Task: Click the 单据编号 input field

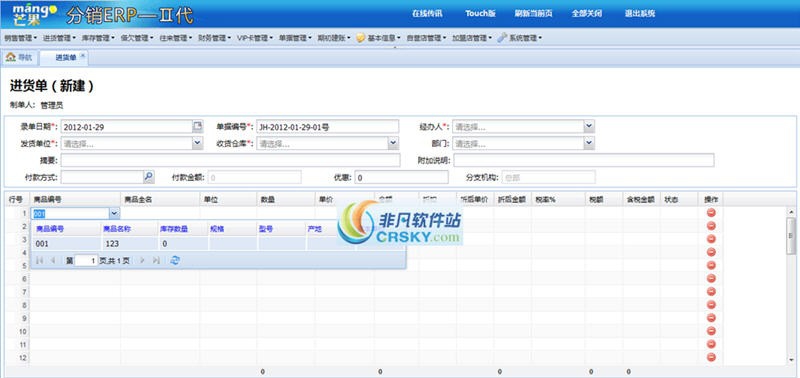Action: click(328, 126)
